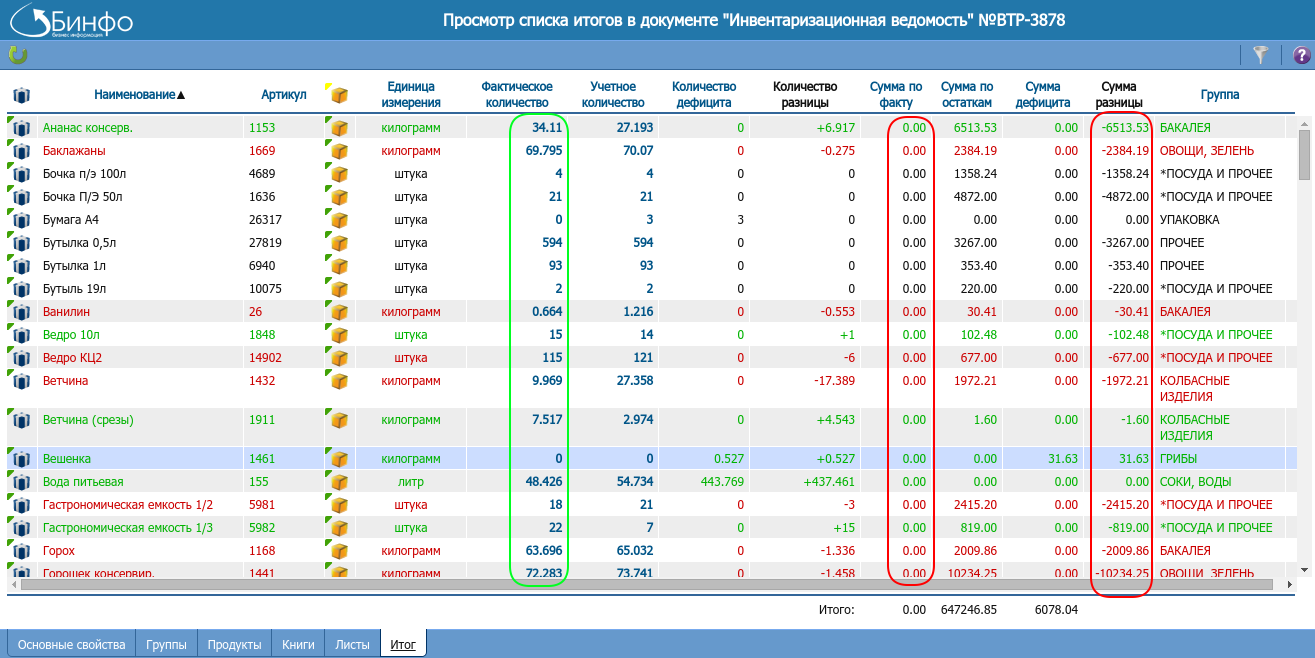Sort by Наименование column header
Image resolution: width=1315 pixels, height=658 pixels.
coord(140,95)
